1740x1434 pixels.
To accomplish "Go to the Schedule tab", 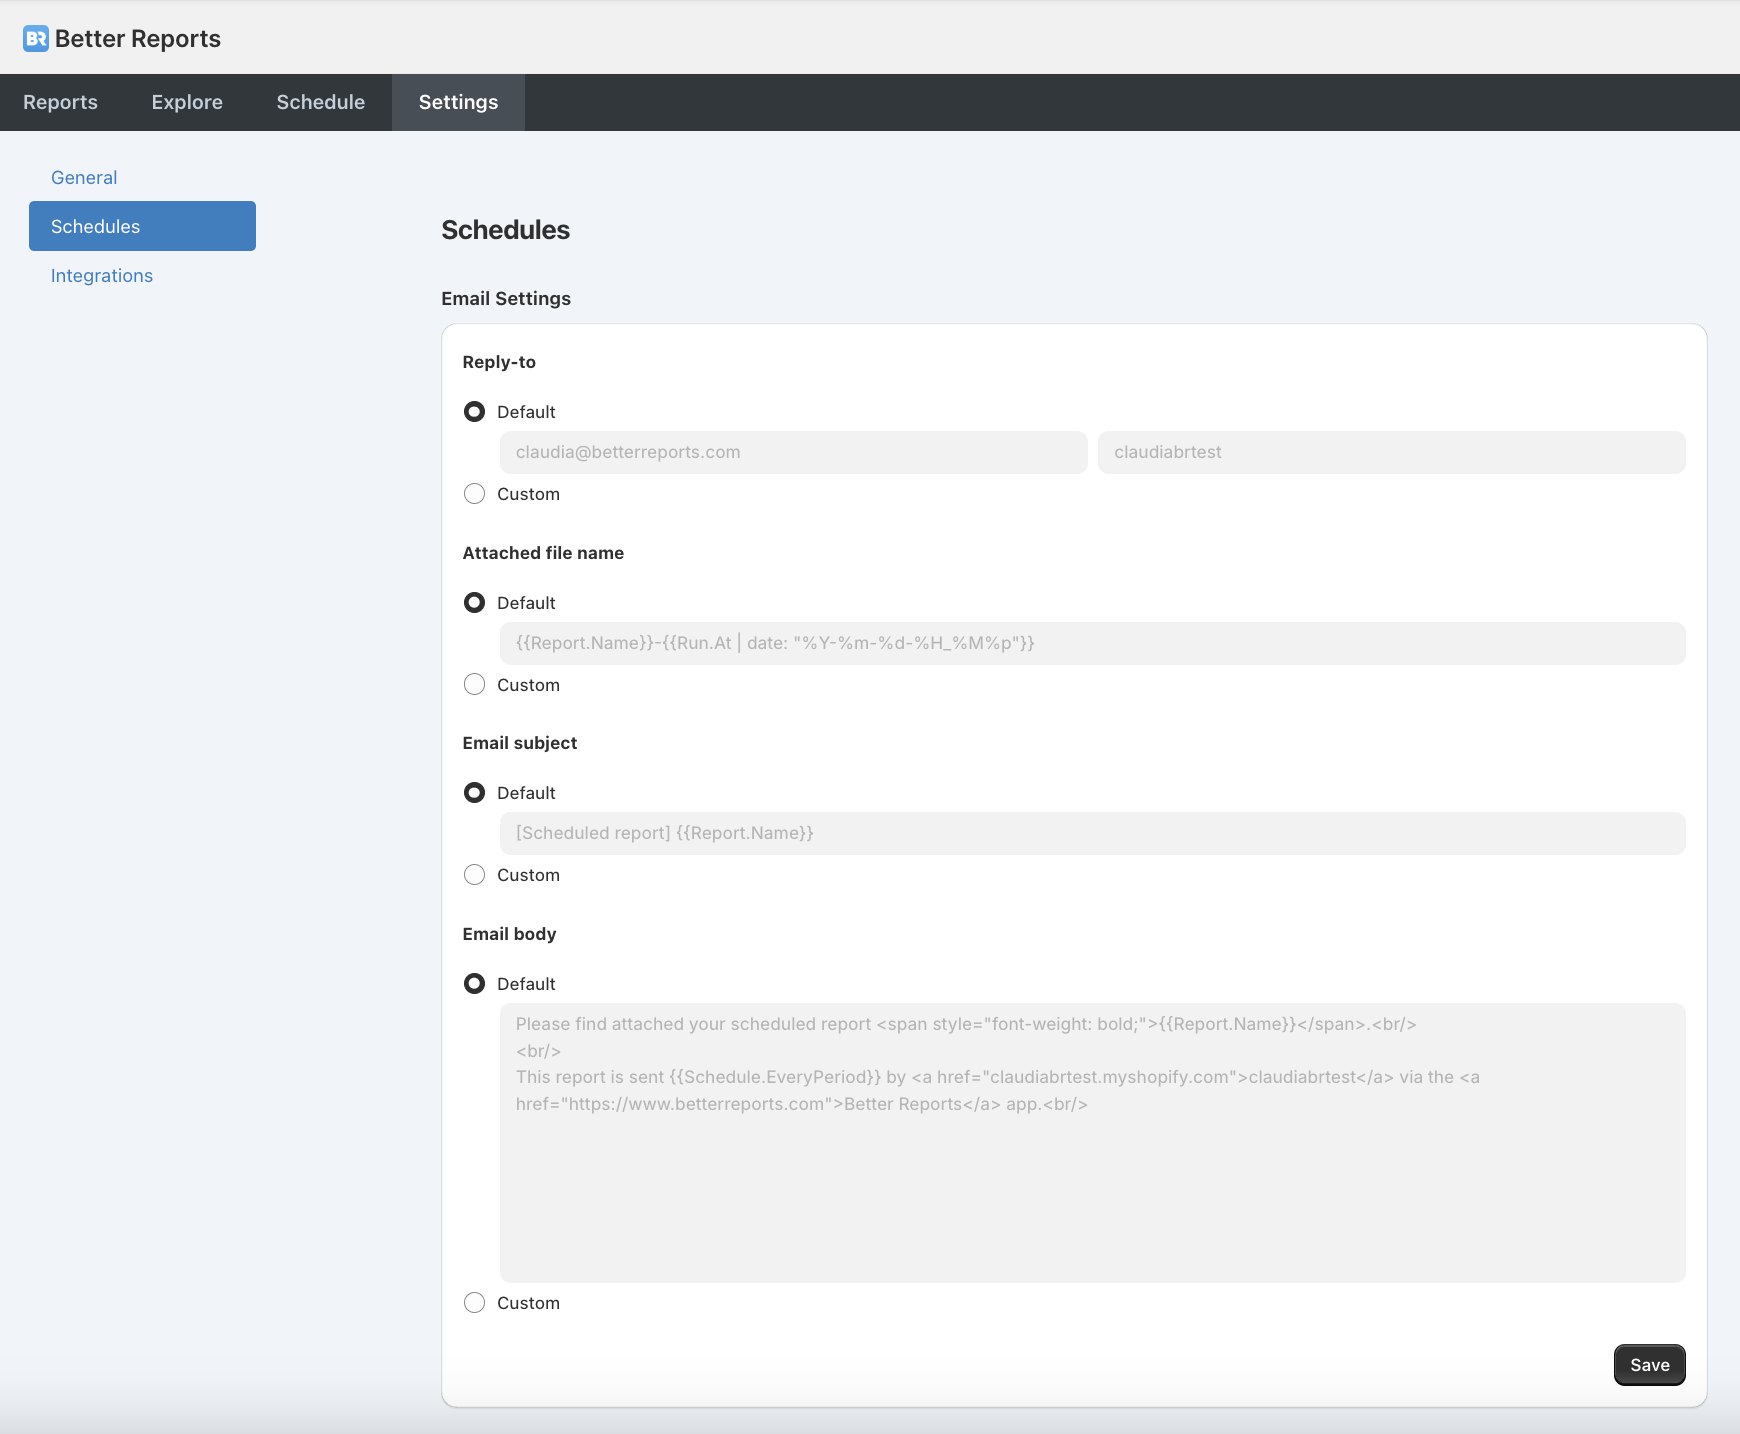I will [x=320, y=102].
